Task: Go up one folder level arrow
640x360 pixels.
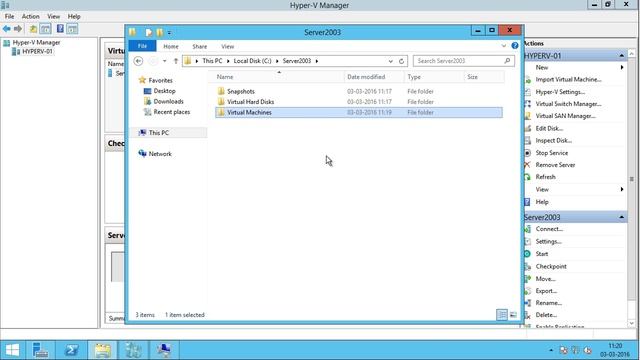Action: click(176, 61)
